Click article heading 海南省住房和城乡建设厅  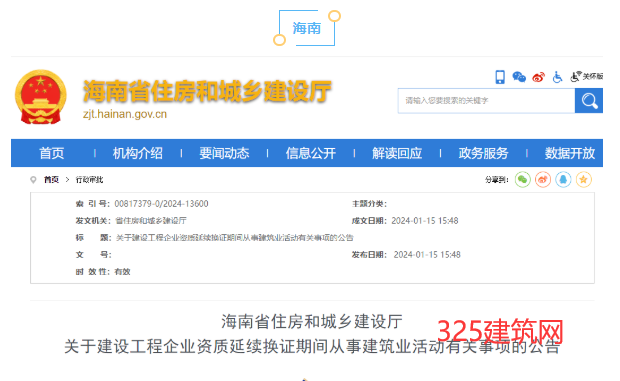312,322
